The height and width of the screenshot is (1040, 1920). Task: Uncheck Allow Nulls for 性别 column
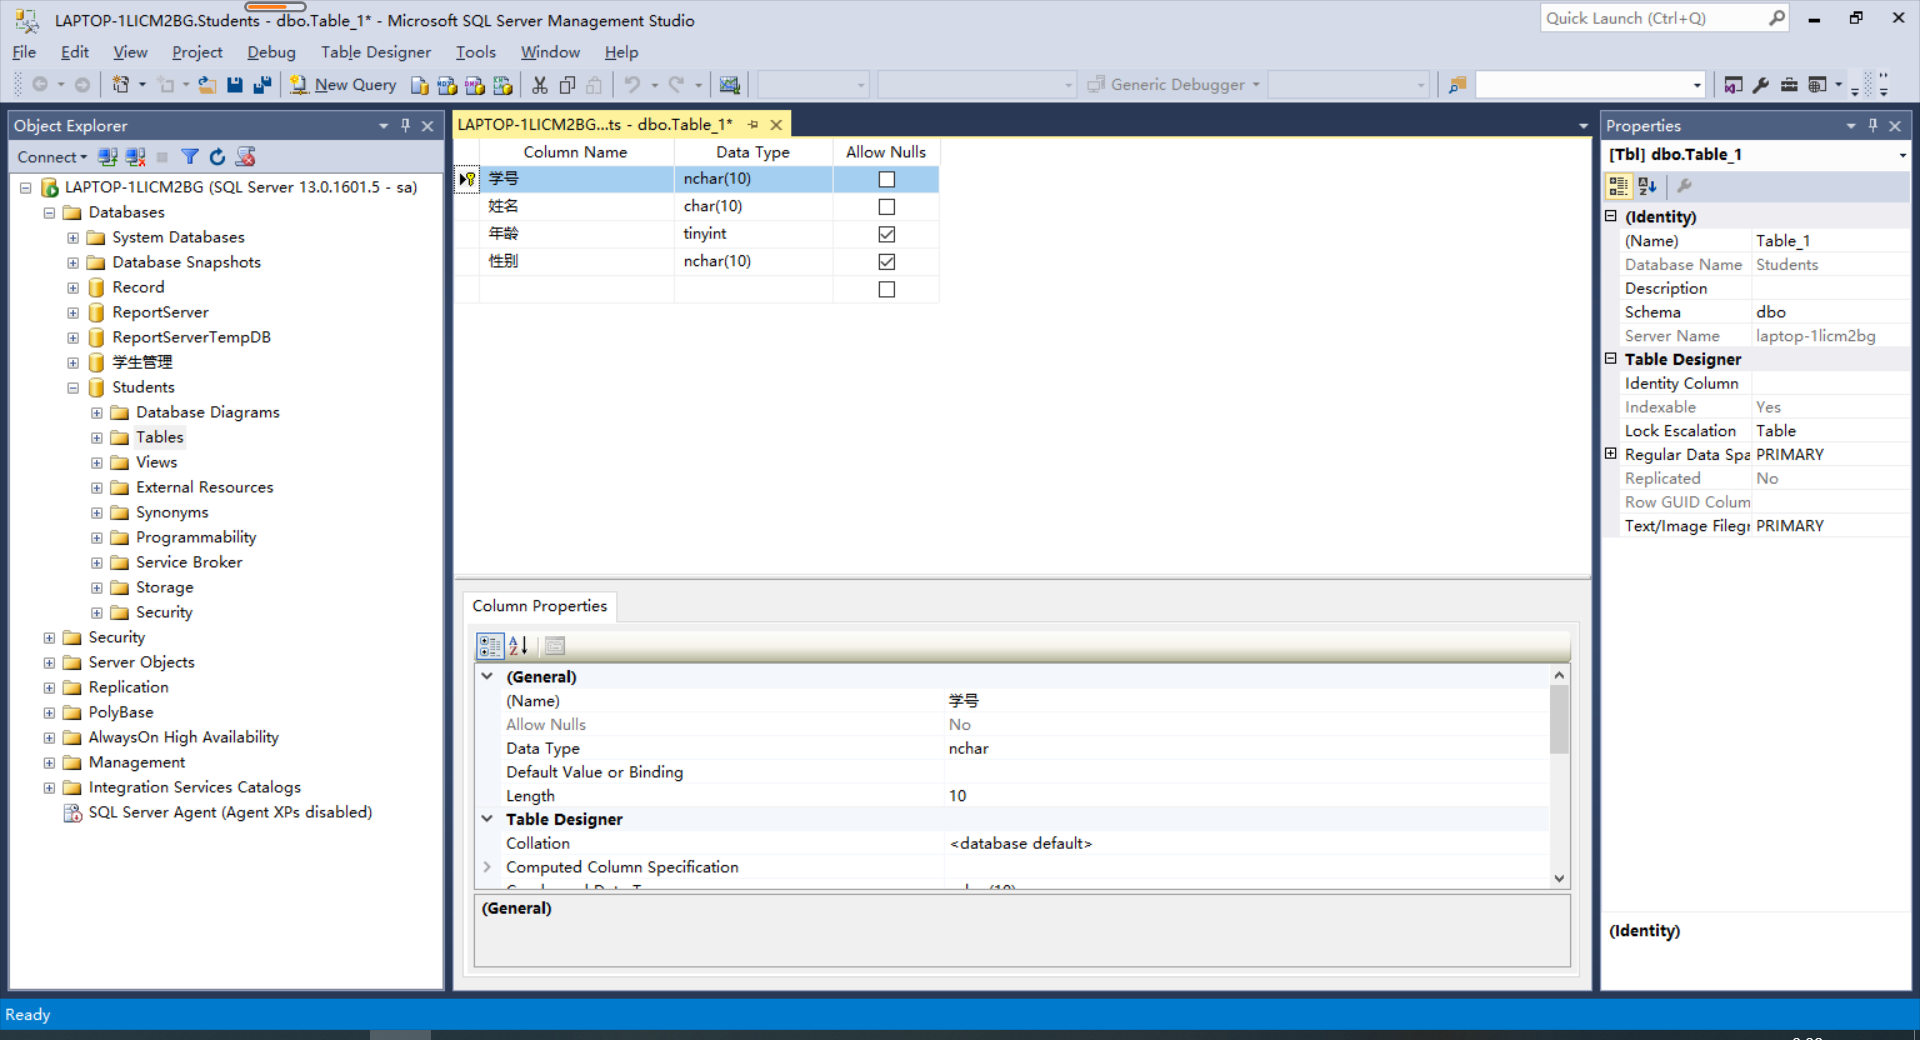(x=886, y=262)
